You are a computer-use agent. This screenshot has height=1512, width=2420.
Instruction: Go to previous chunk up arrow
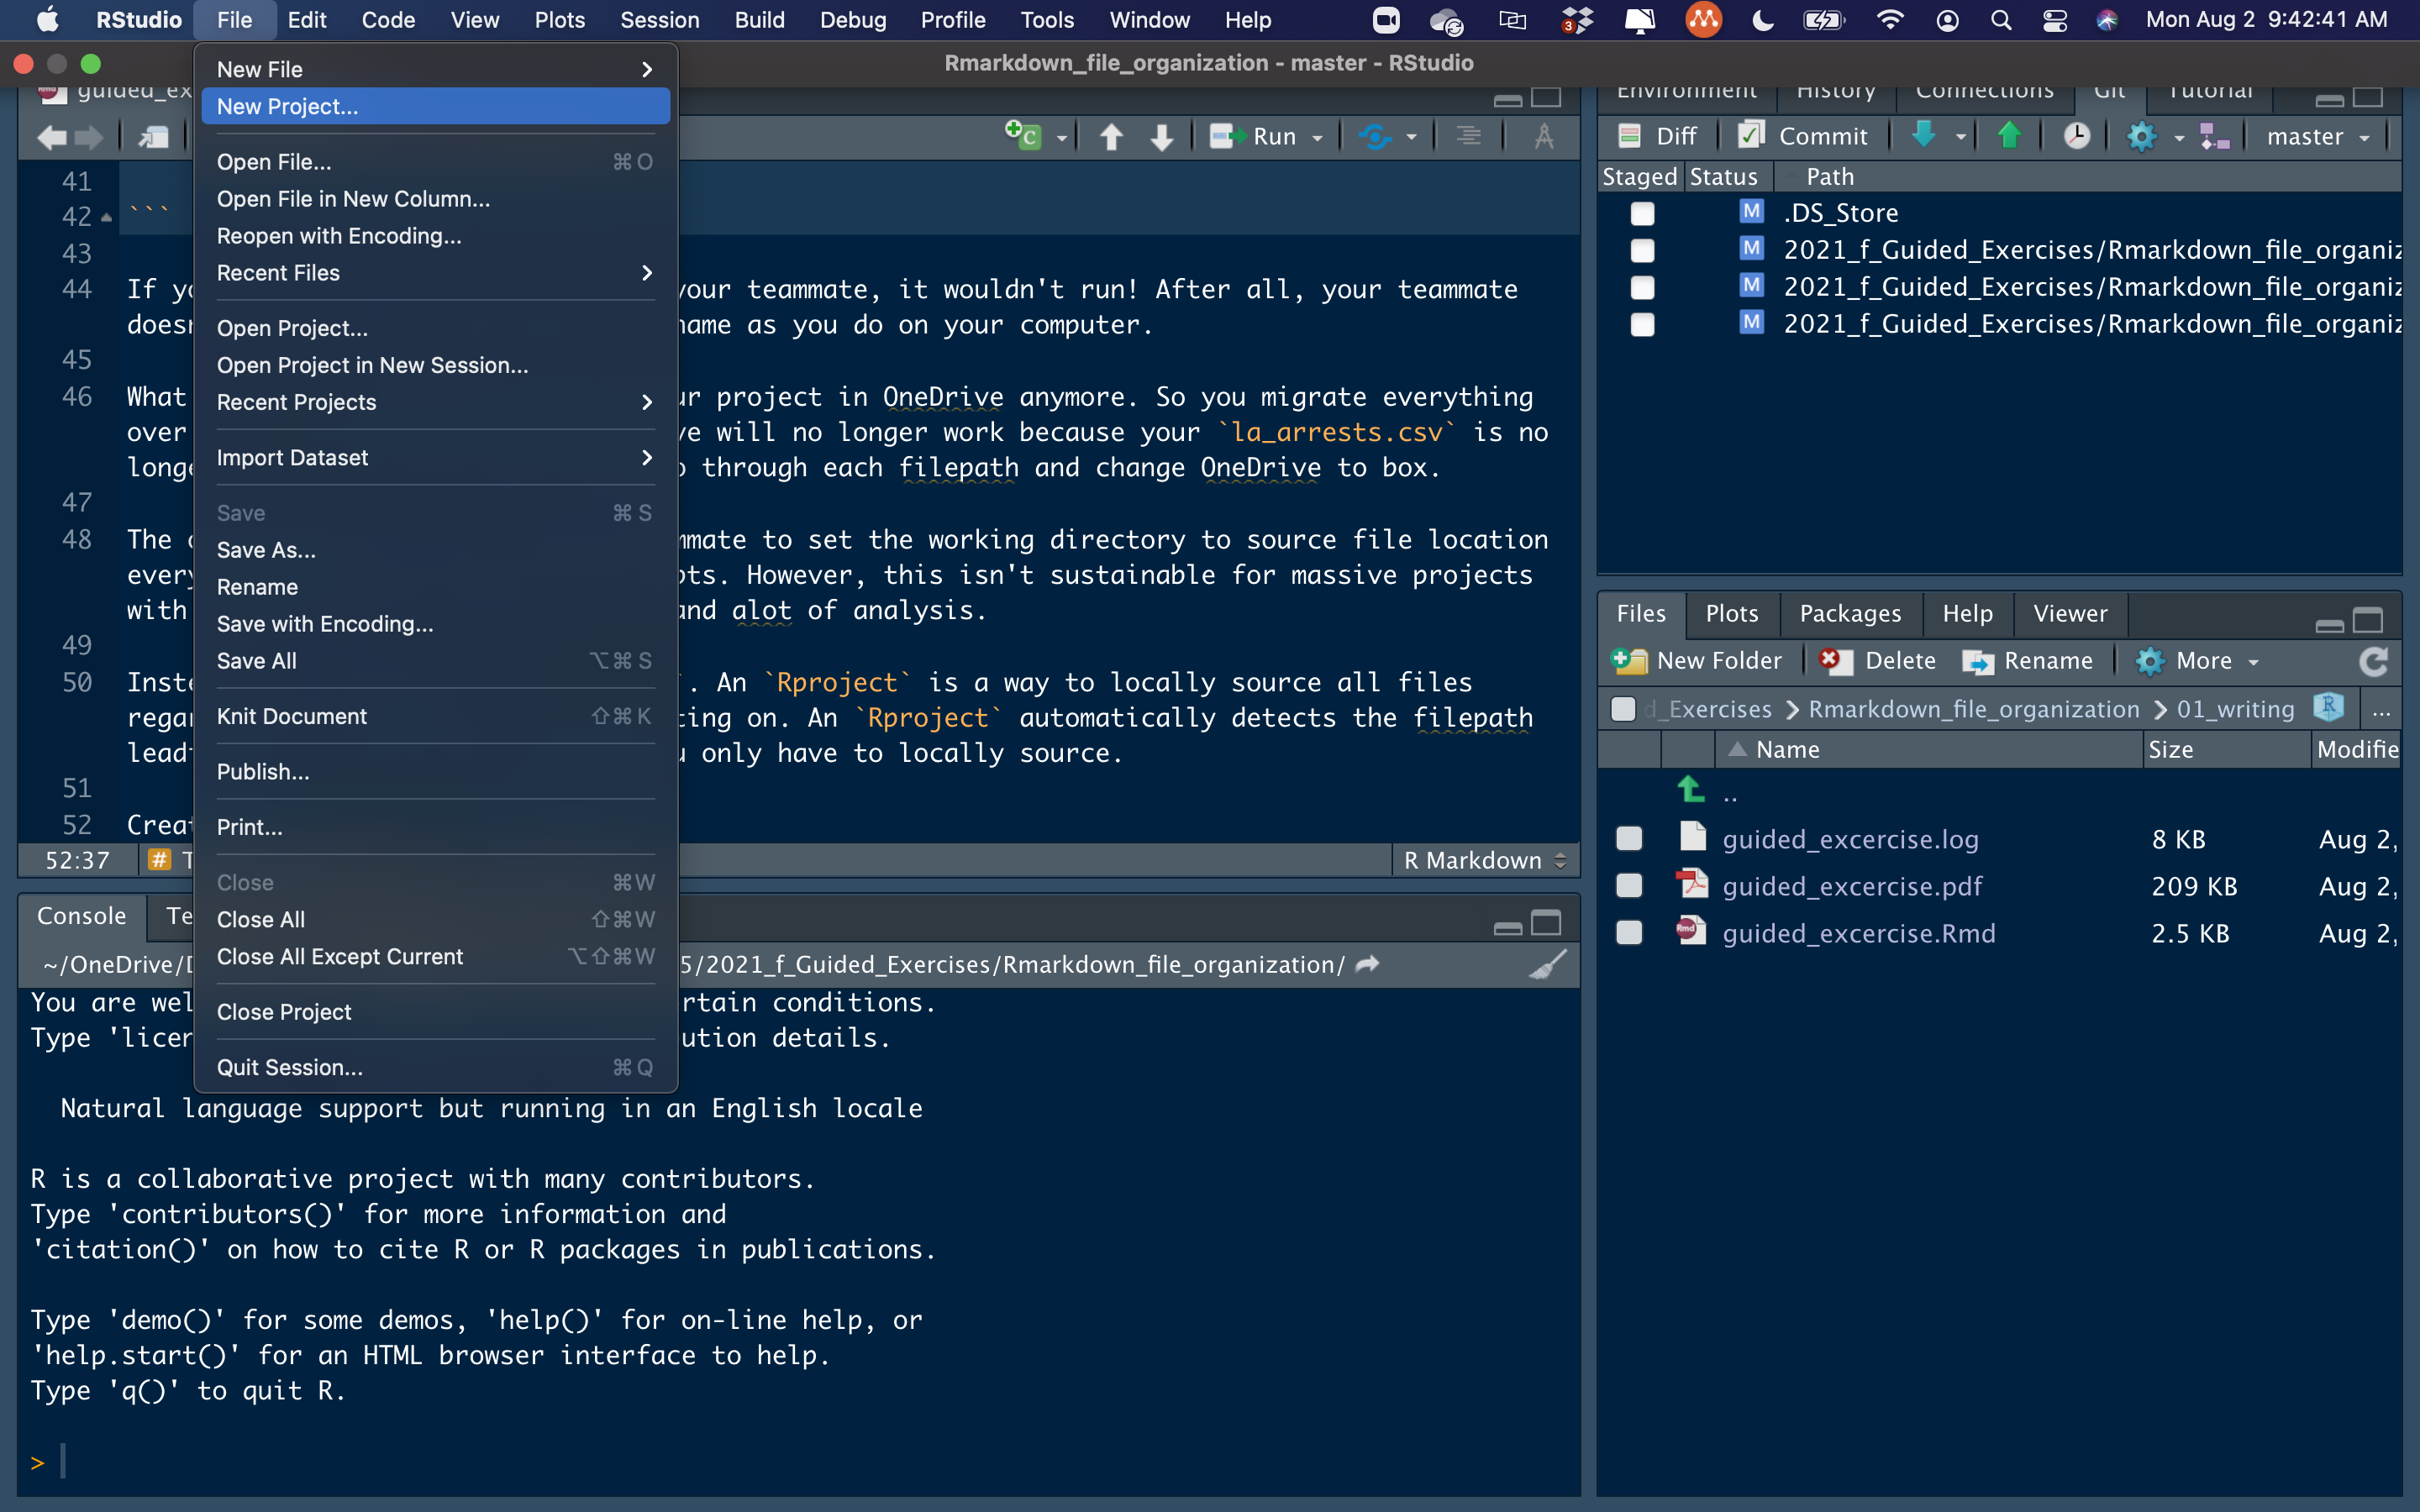pyautogui.click(x=1111, y=136)
